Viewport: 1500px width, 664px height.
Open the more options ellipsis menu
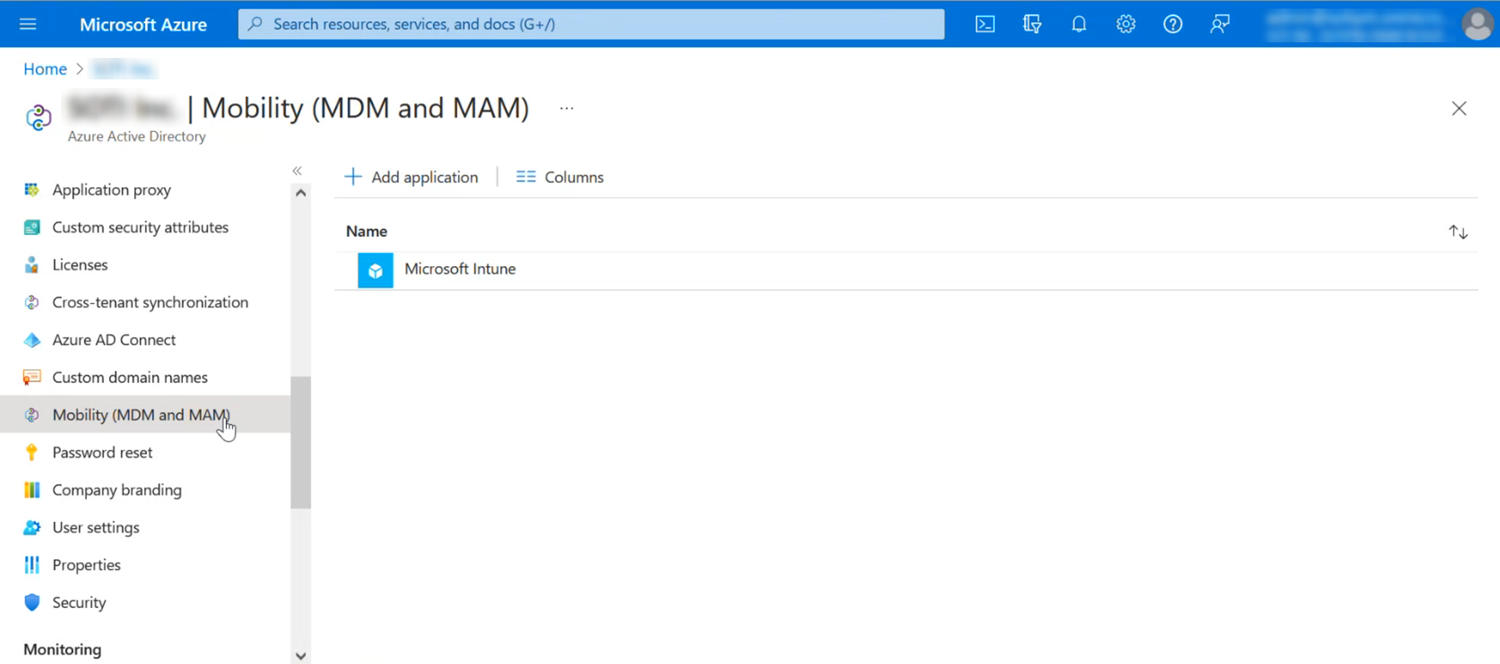tap(567, 108)
